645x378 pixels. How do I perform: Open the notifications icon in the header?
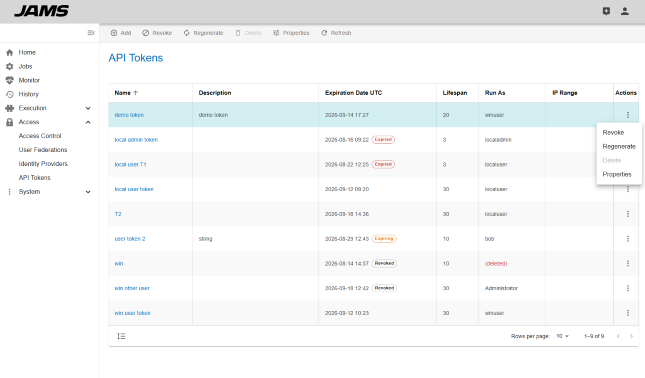(x=606, y=11)
